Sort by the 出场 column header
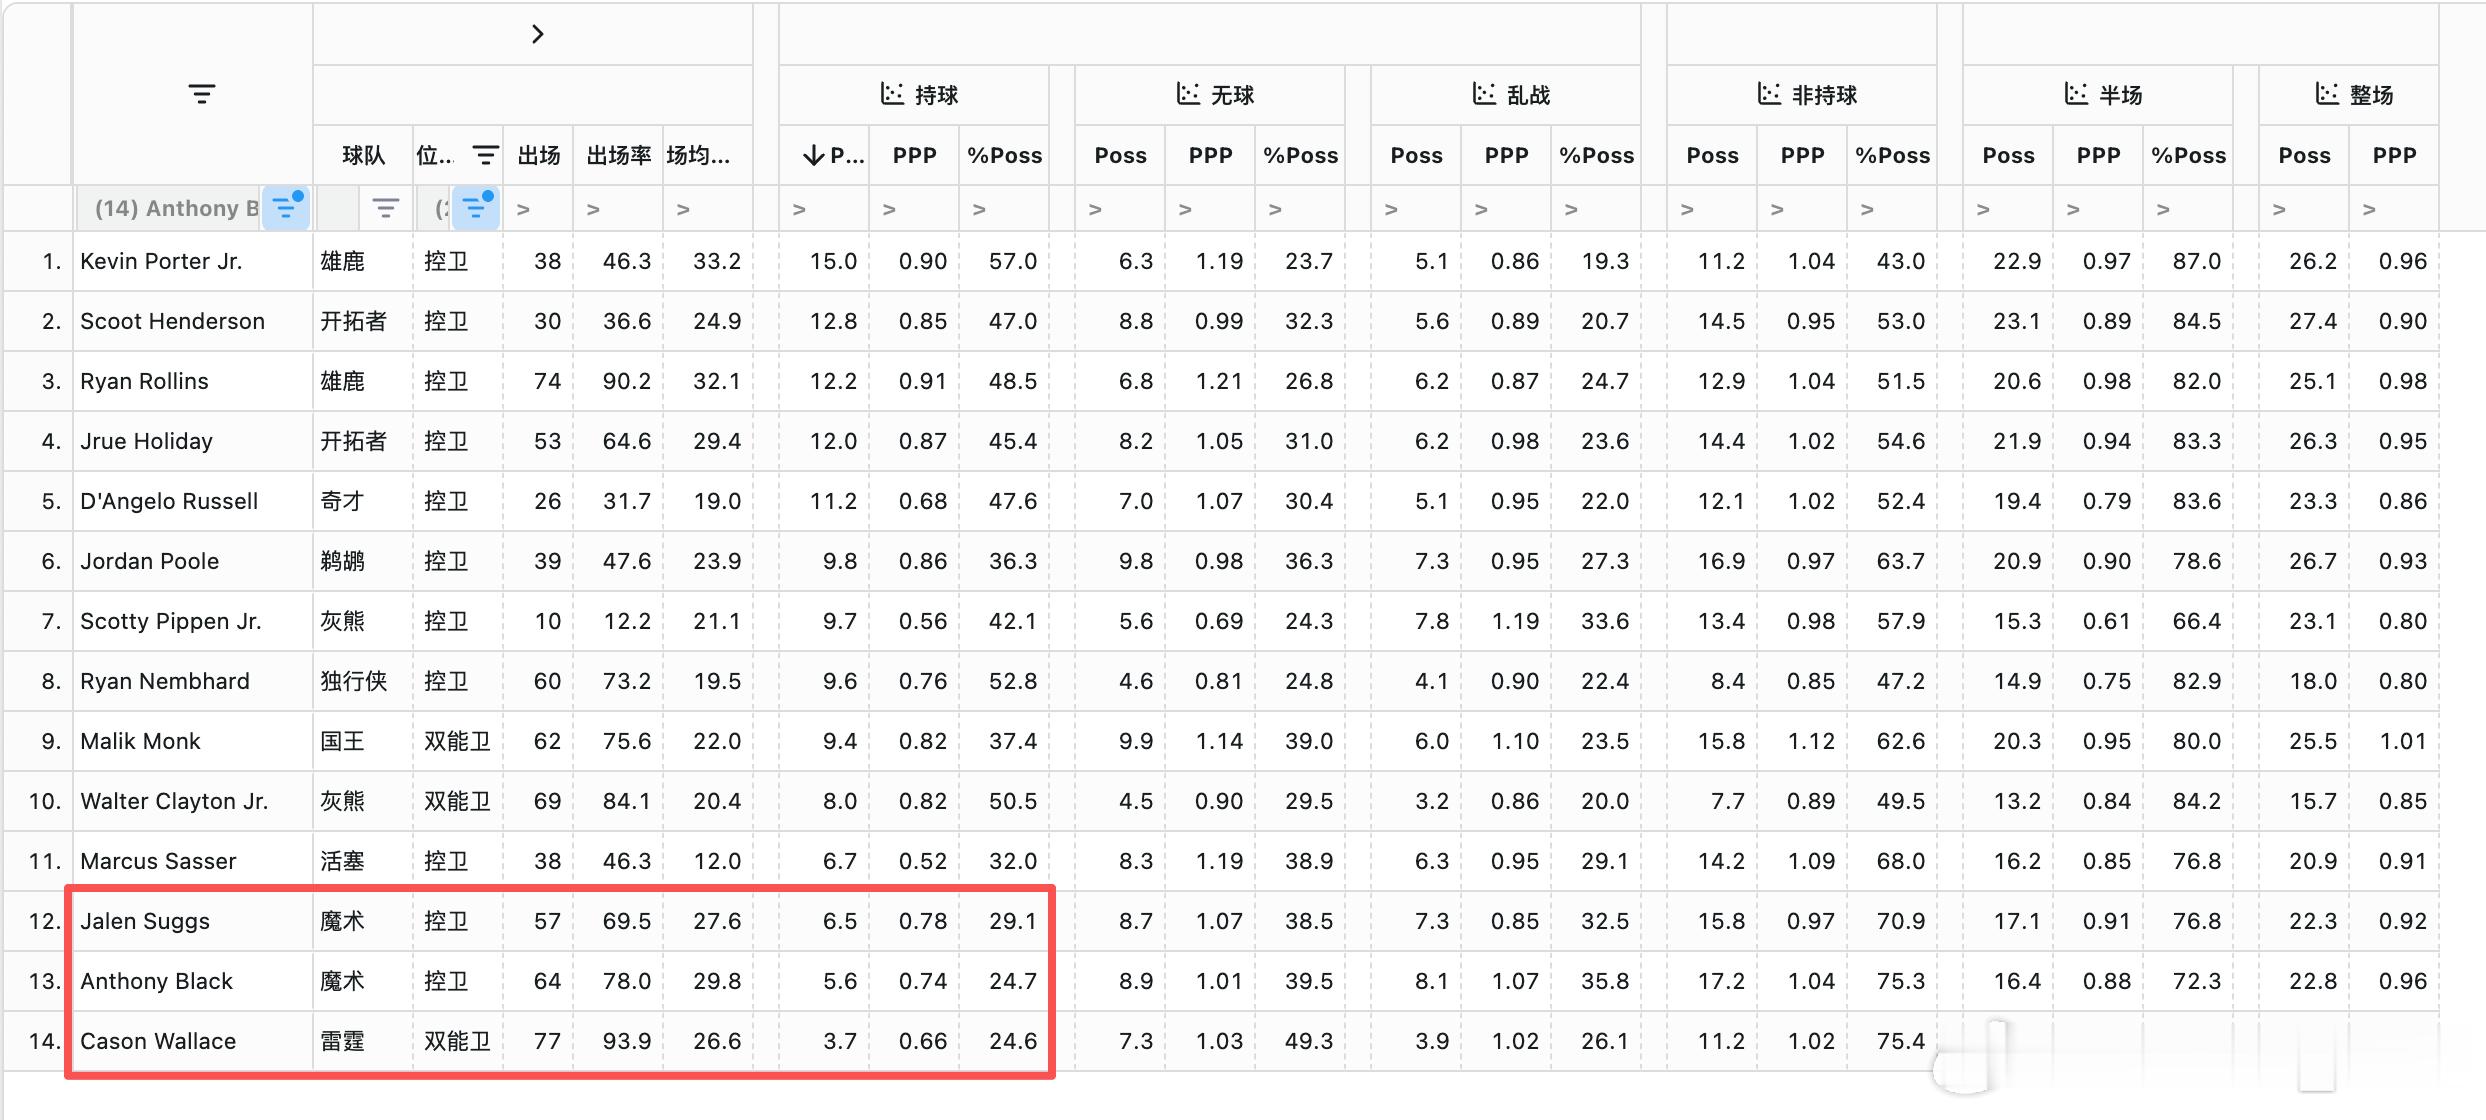The width and height of the screenshot is (2486, 1120). (539, 155)
